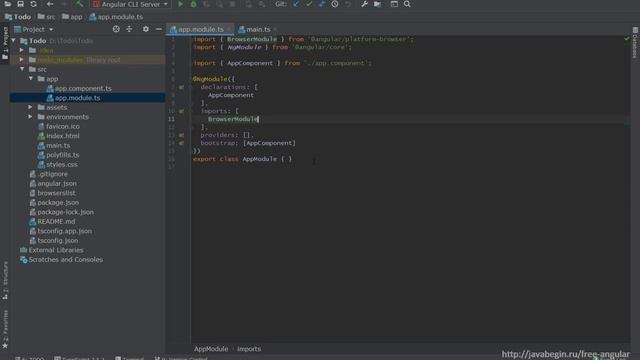Click the gutter icon beside the bootstrap line

click(x=181, y=143)
